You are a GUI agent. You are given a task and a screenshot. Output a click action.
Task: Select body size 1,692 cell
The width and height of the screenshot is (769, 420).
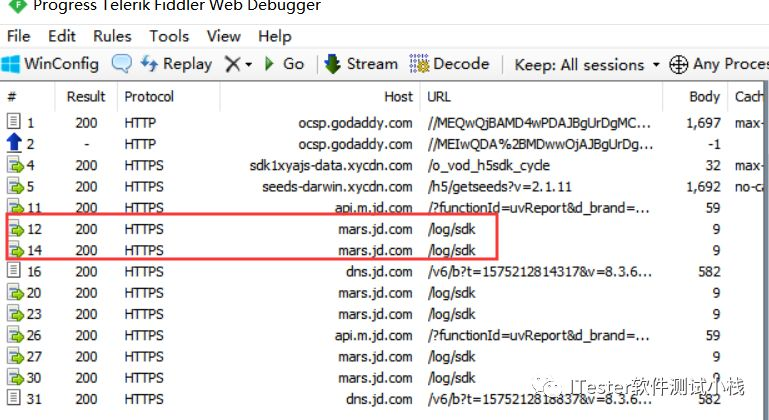tap(704, 187)
